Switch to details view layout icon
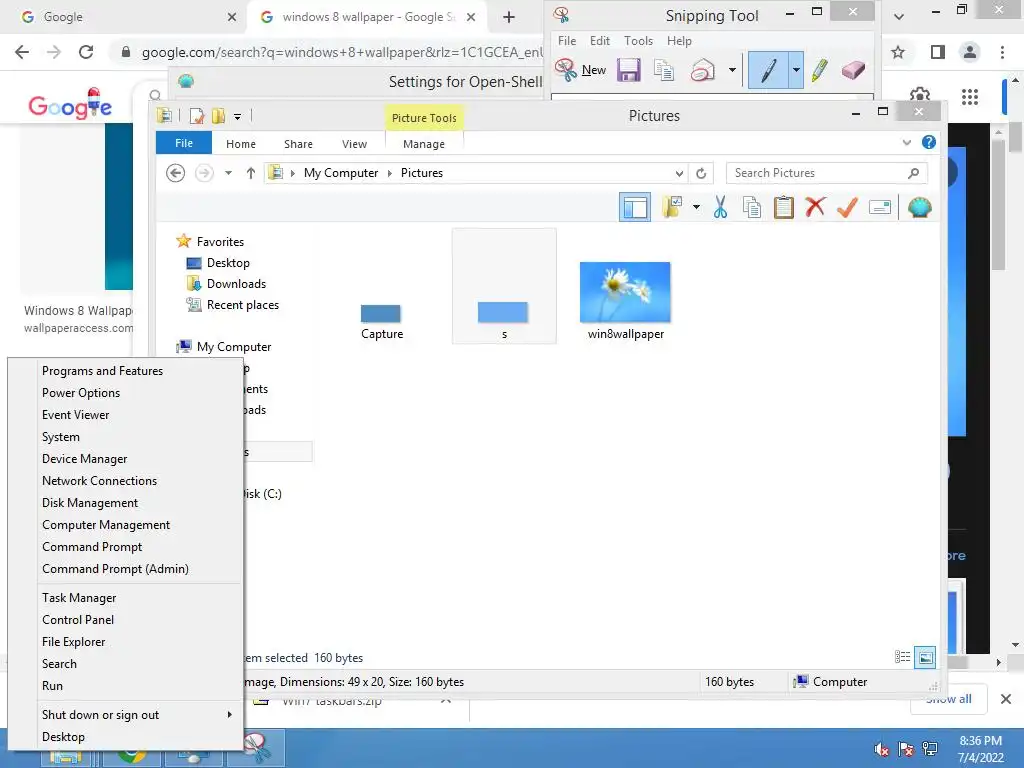Viewport: 1024px width, 768px height. coord(903,657)
